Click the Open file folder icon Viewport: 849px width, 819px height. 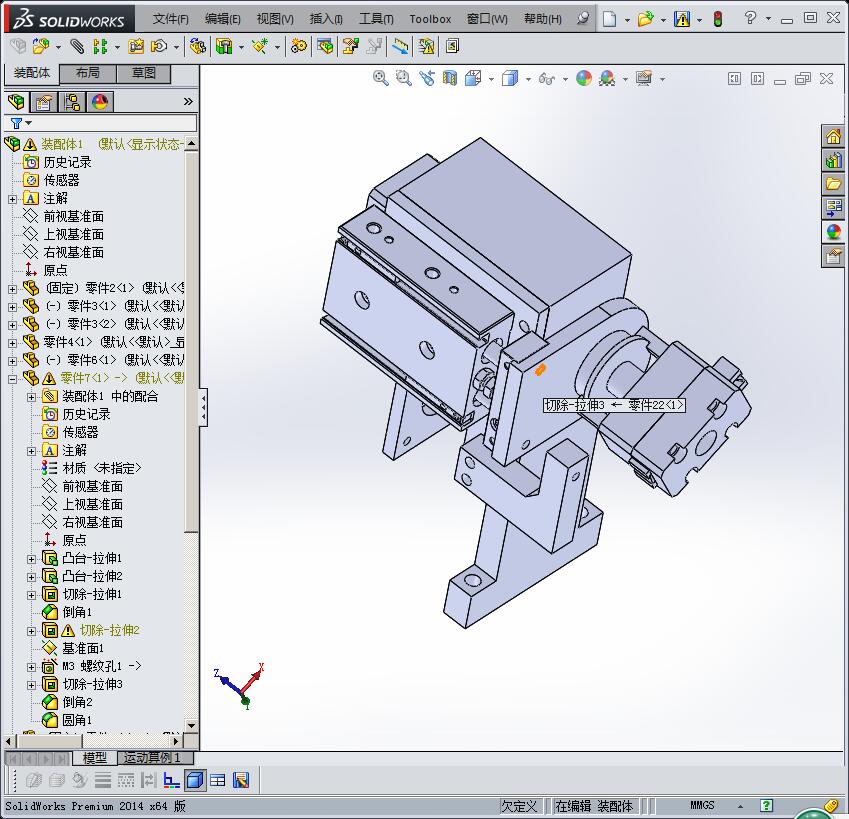point(645,19)
